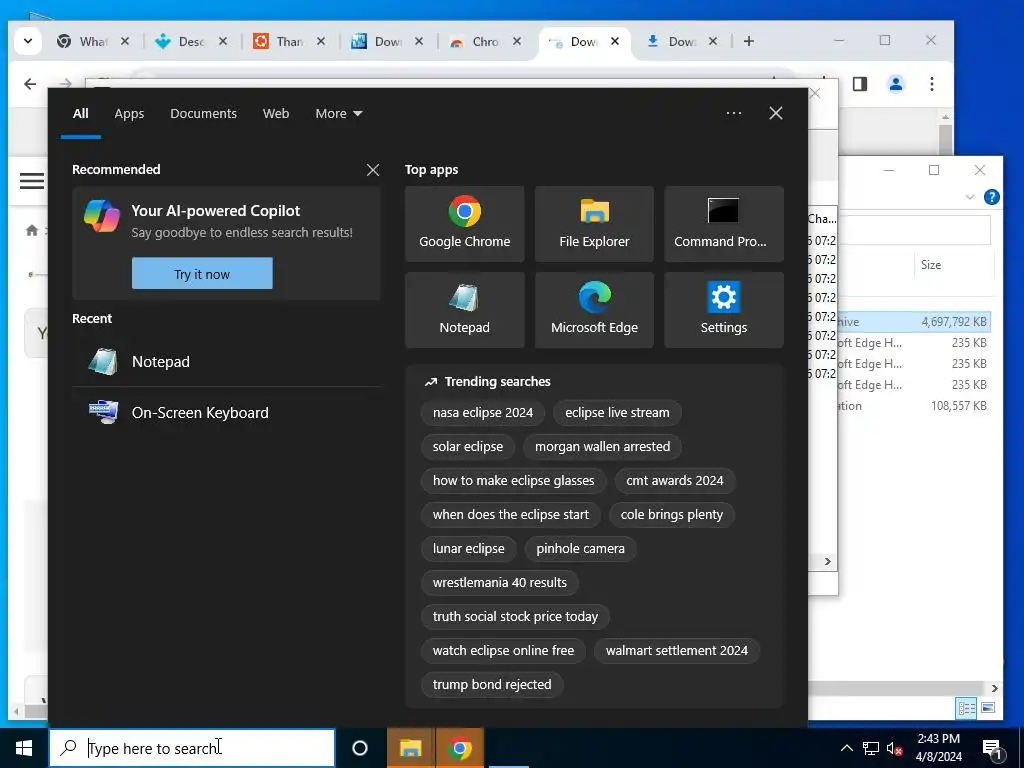Screen dimensions: 1024x768
Task: Open the Settings tile in Top apps
Action: coord(724,310)
